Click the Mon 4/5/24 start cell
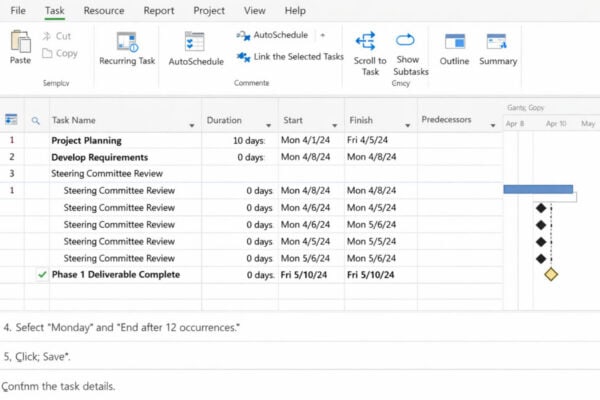The height and width of the screenshot is (400, 600). click(x=311, y=242)
